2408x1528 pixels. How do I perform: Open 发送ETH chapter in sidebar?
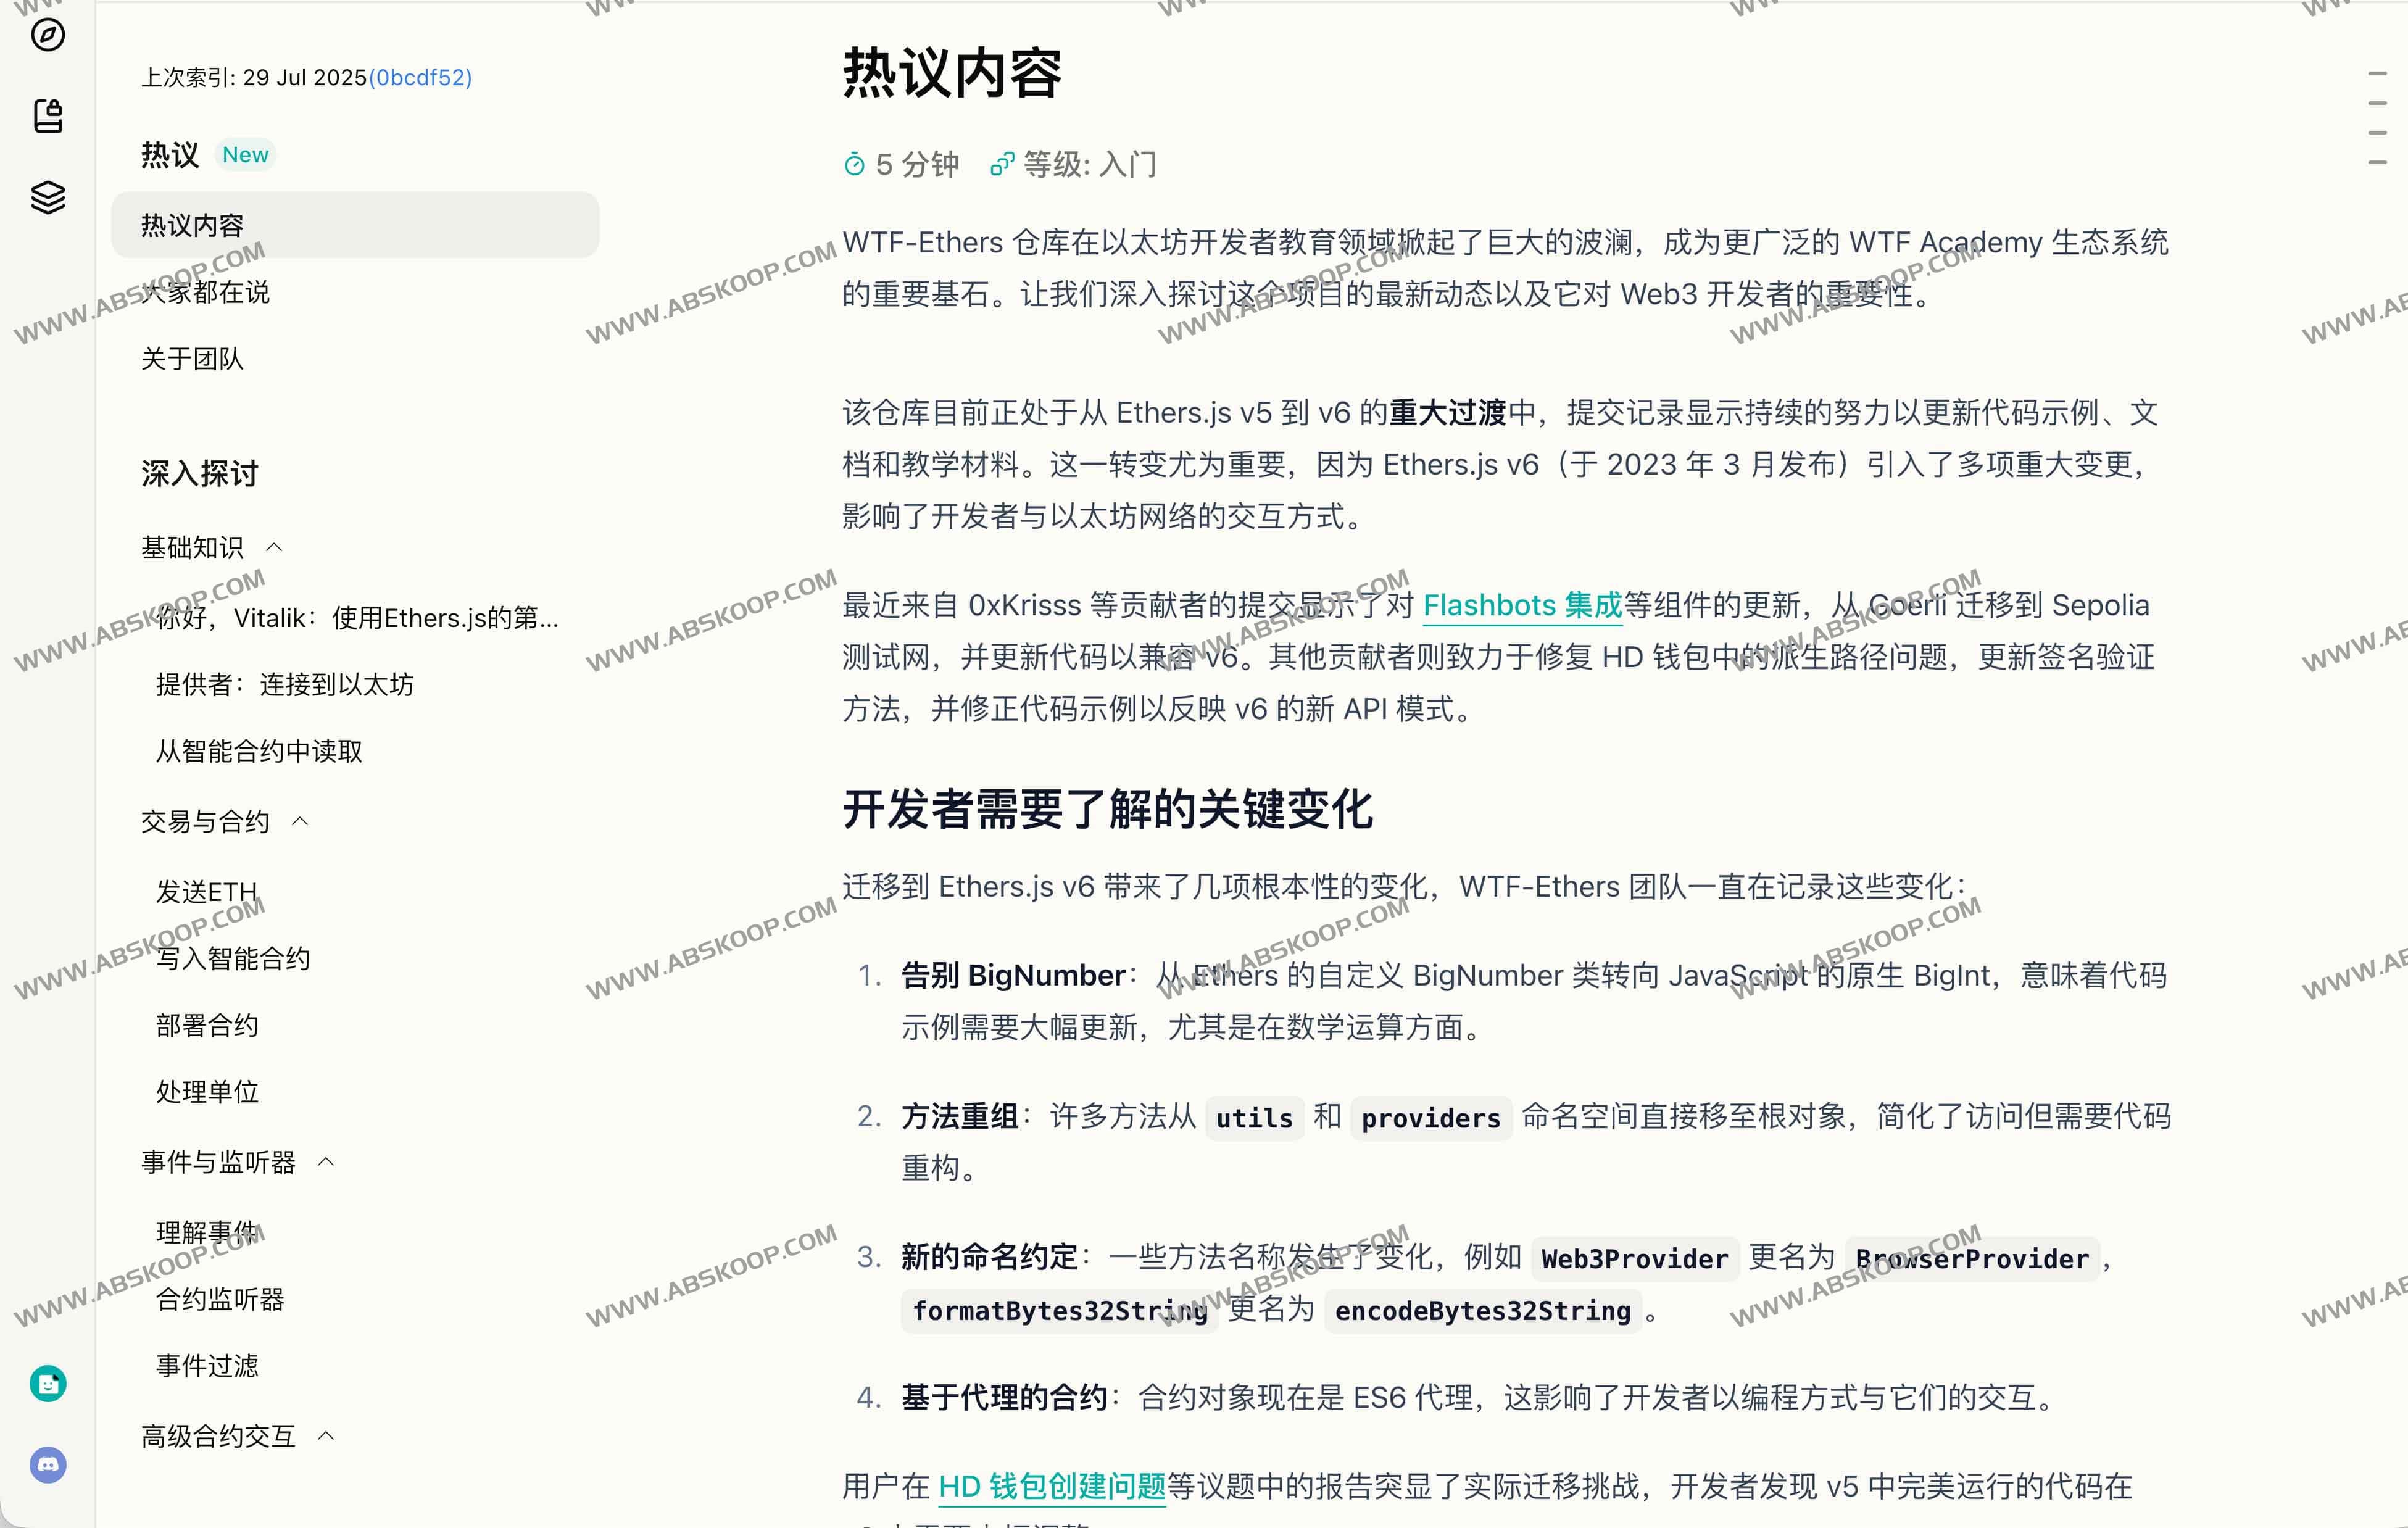(x=206, y=891)
